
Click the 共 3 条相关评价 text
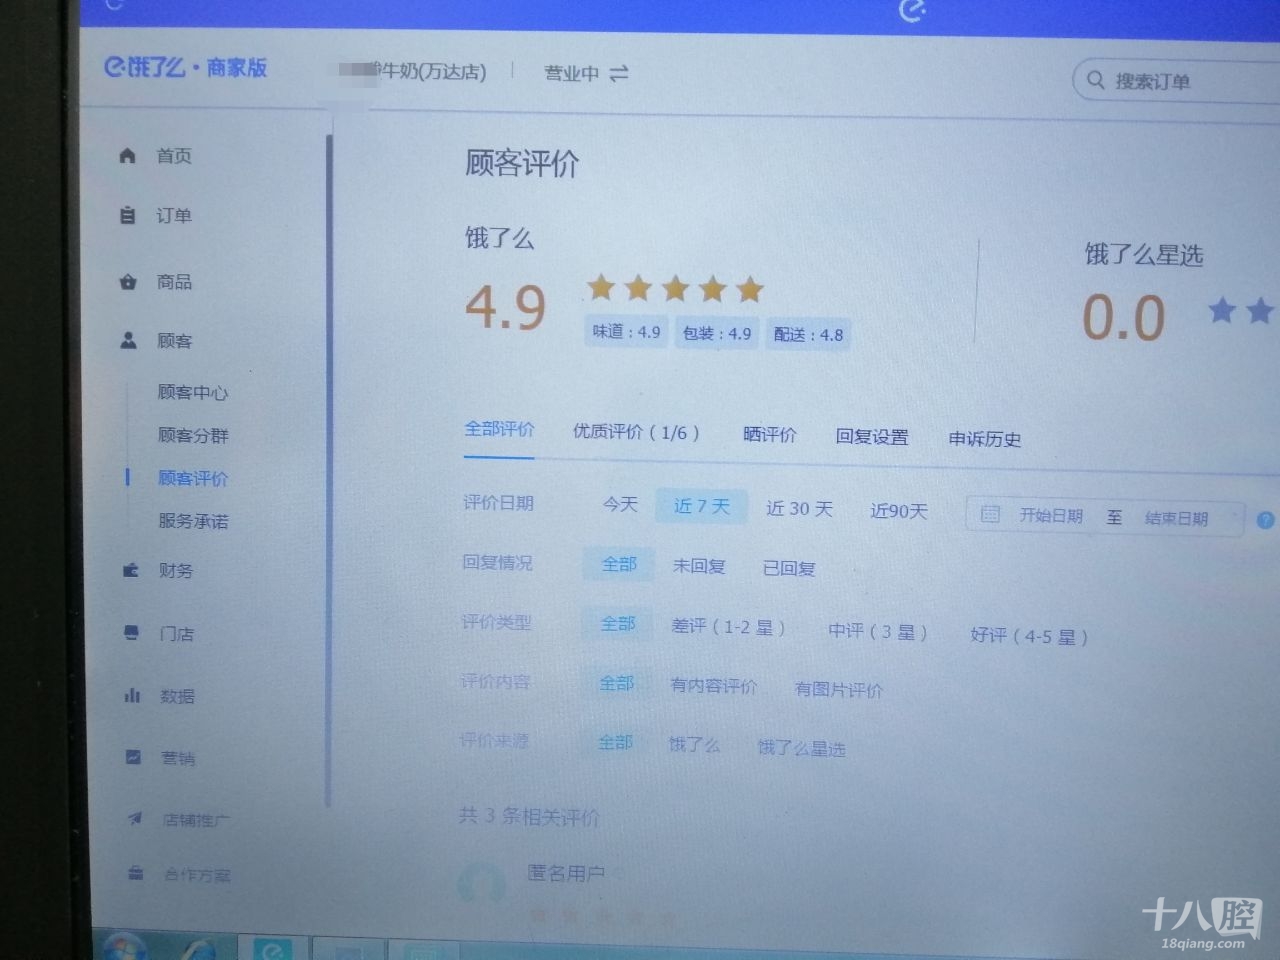pyautogui.click(x=529, y=816)
